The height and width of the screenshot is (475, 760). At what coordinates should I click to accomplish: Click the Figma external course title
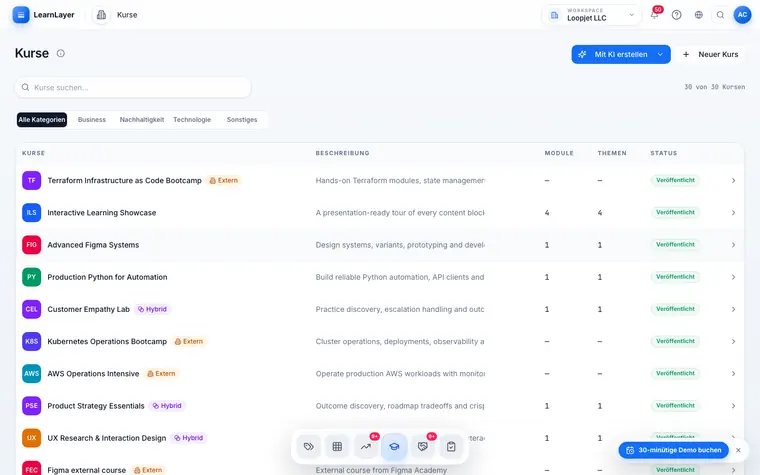[x=87, y=470]
